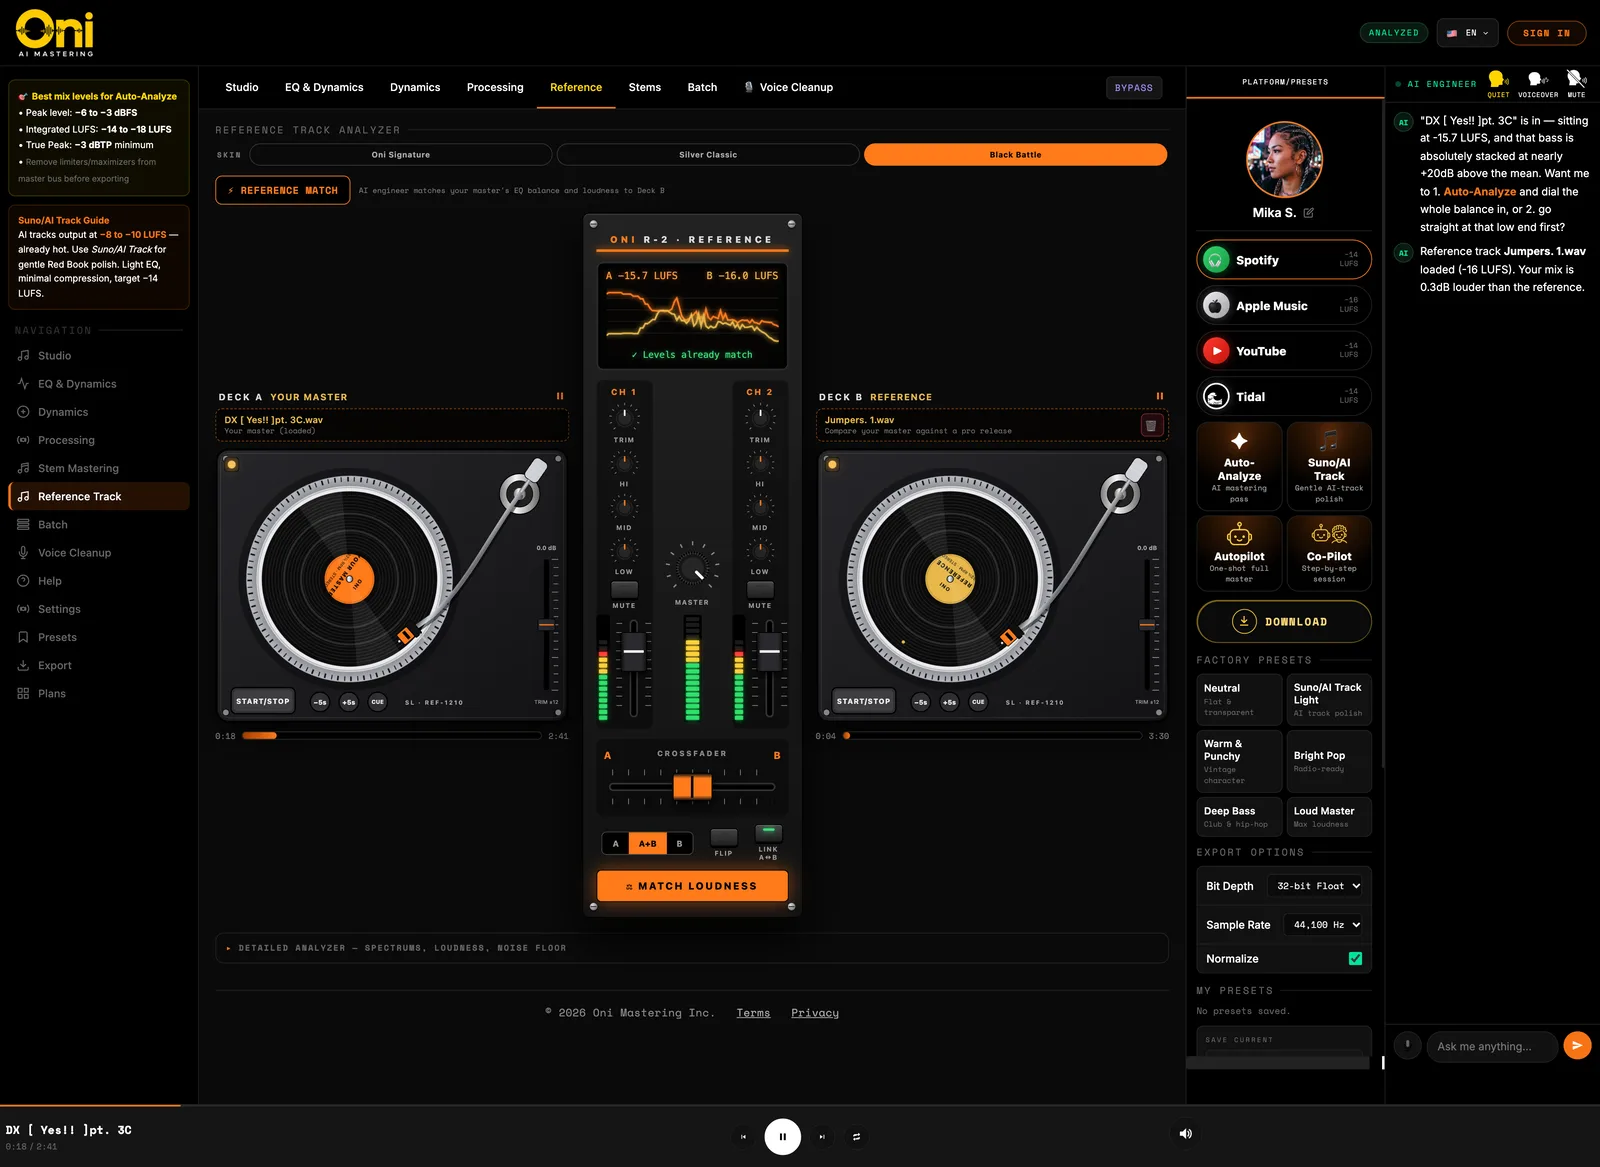Click the CH 1 volume fader
The image size is (1600, 1167).
[634, 651]
